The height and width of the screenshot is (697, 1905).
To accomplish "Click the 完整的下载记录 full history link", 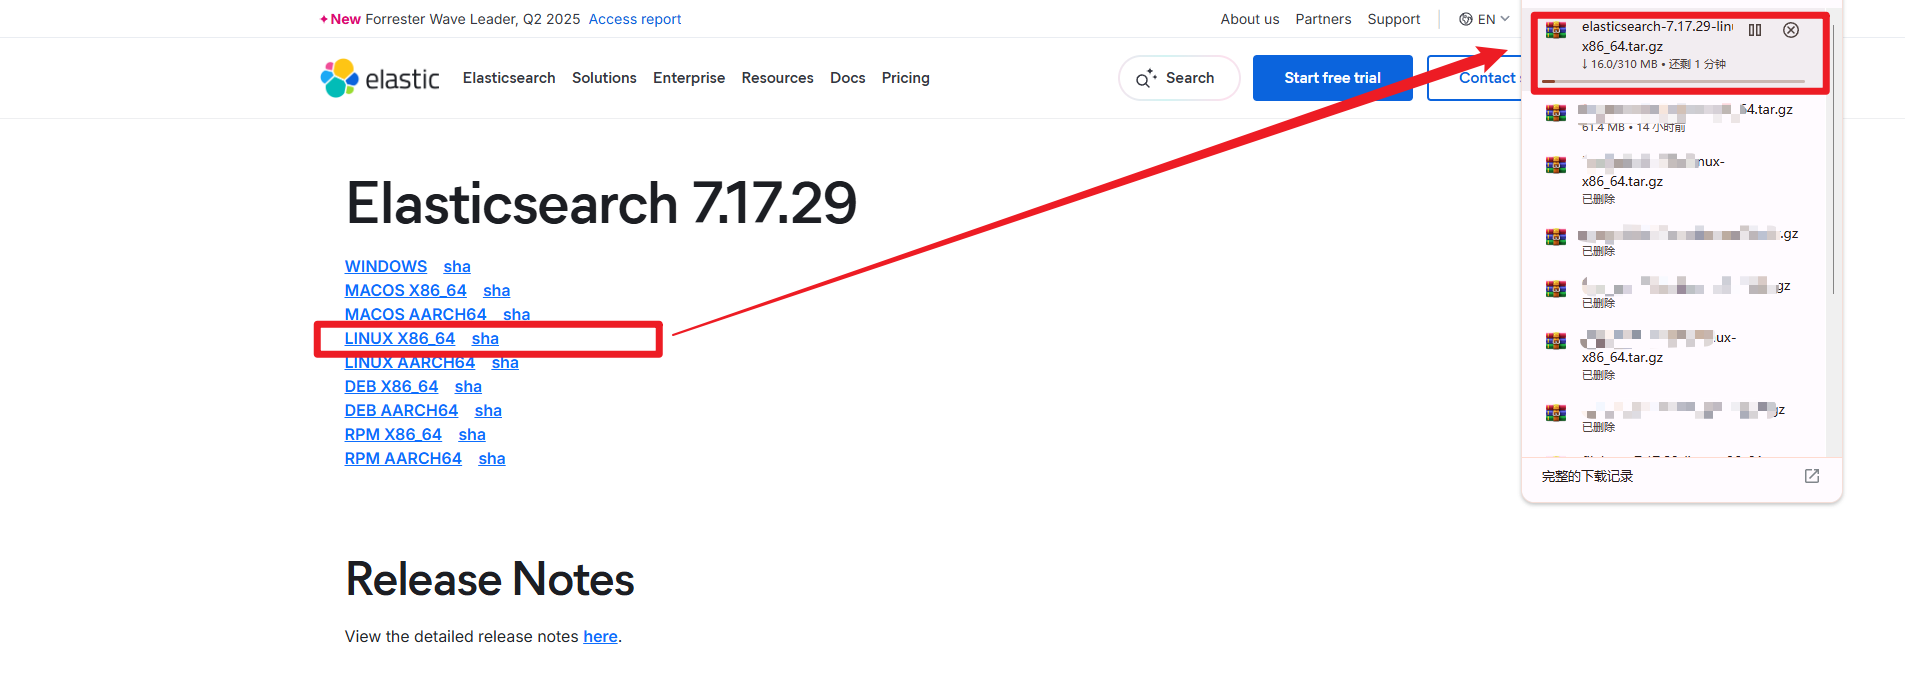I will (1587, 476).
